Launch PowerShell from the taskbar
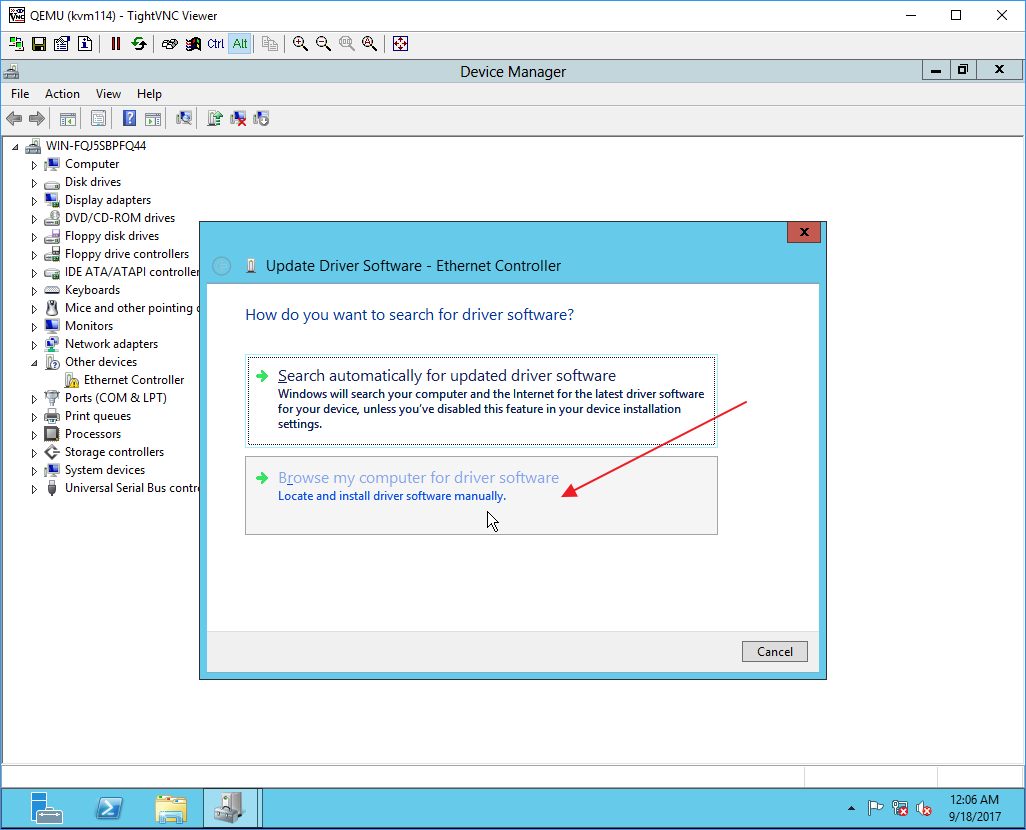 109,808
